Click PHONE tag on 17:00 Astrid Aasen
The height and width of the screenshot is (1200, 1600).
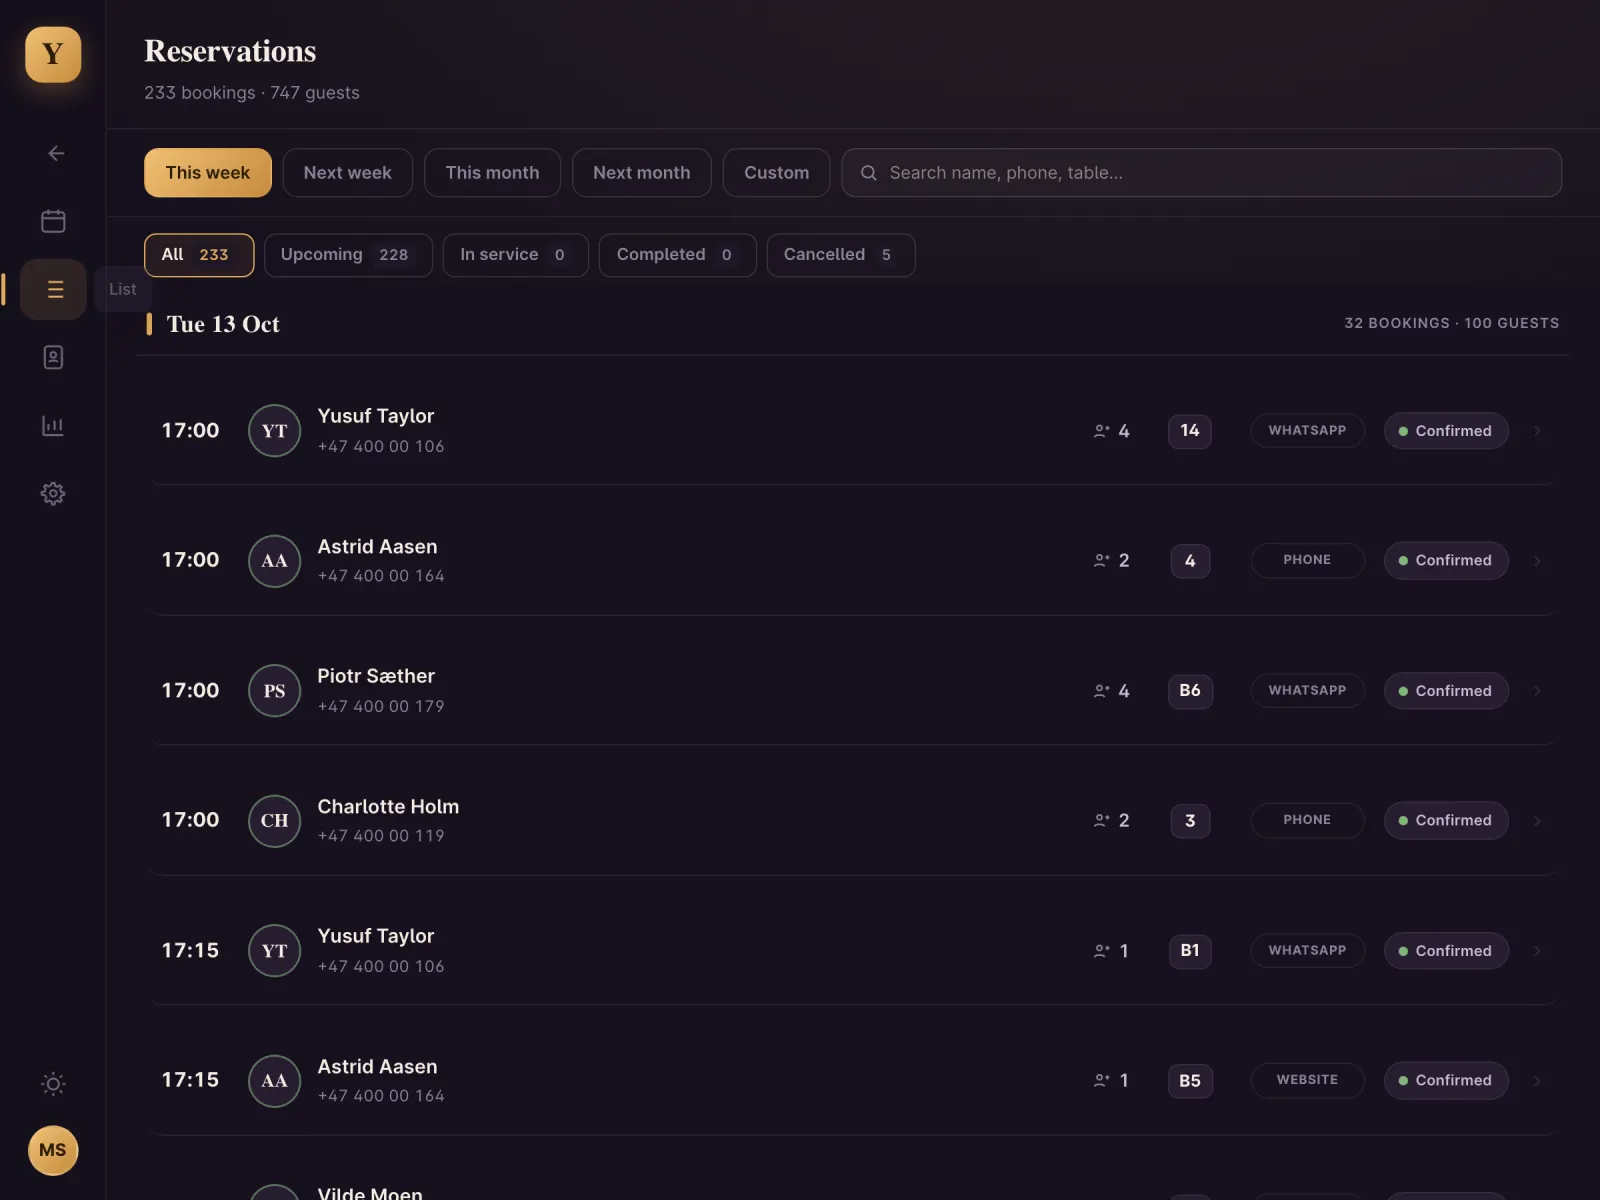(1307, 560)
